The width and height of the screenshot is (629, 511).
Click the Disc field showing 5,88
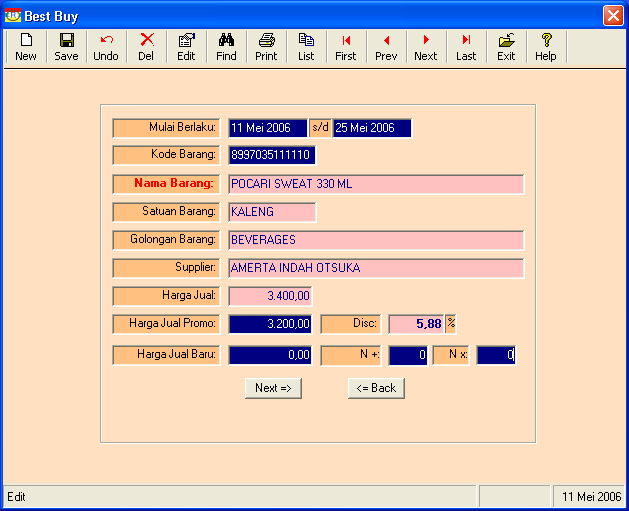tap(416, 324)
